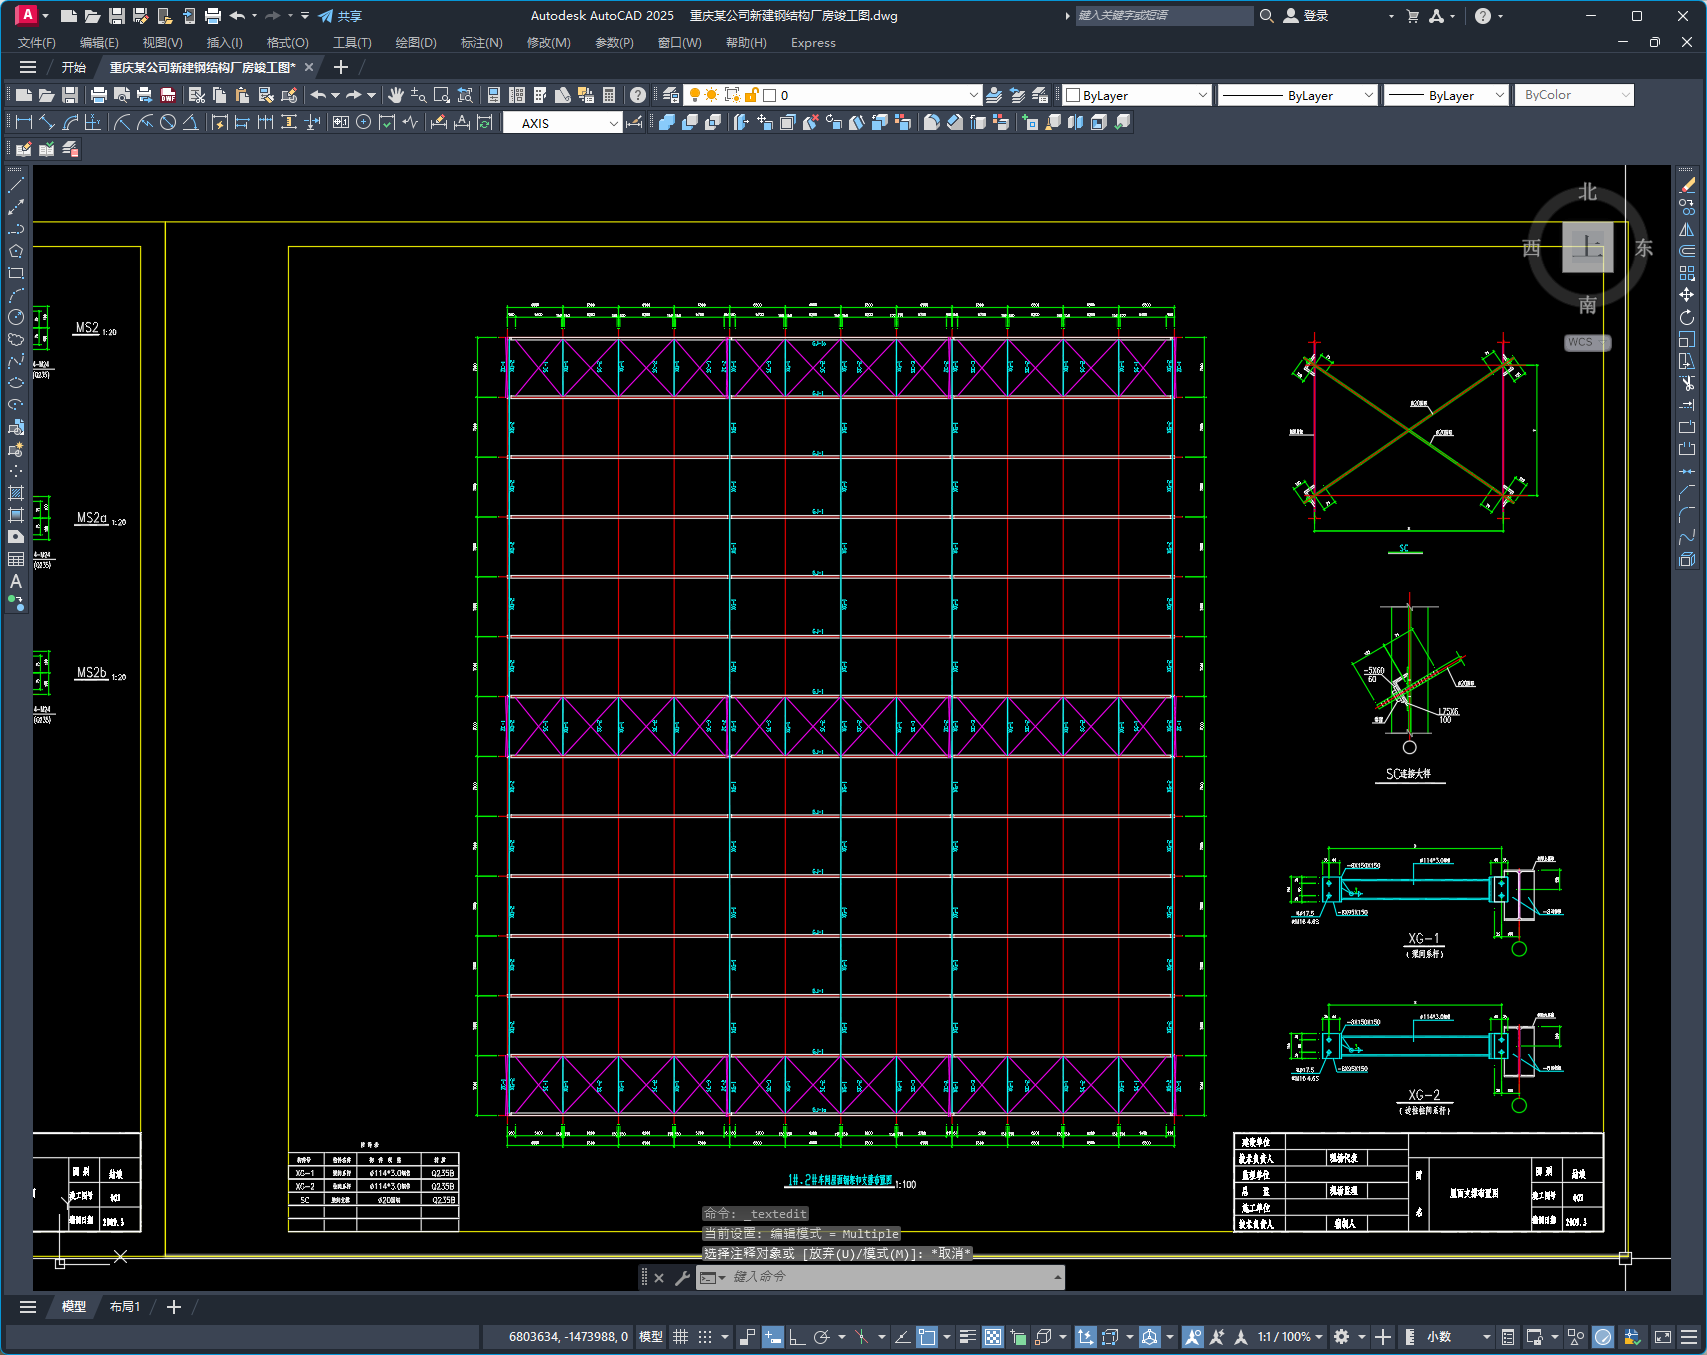Select the Linear dimension tool

(x=24, y=122)
